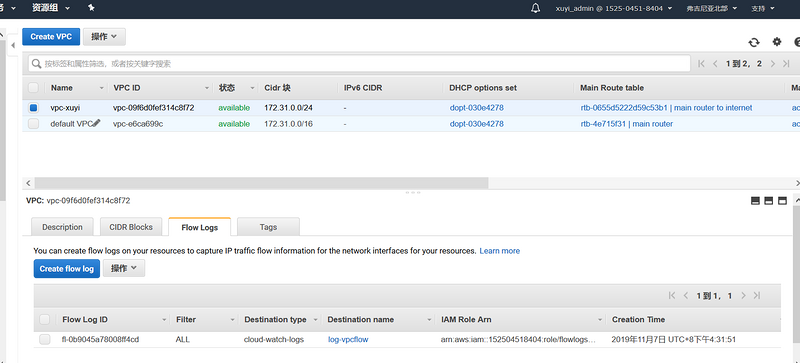Open the 状态 column filter arrow
The image size is (800, 363).
tap(252, 88)
